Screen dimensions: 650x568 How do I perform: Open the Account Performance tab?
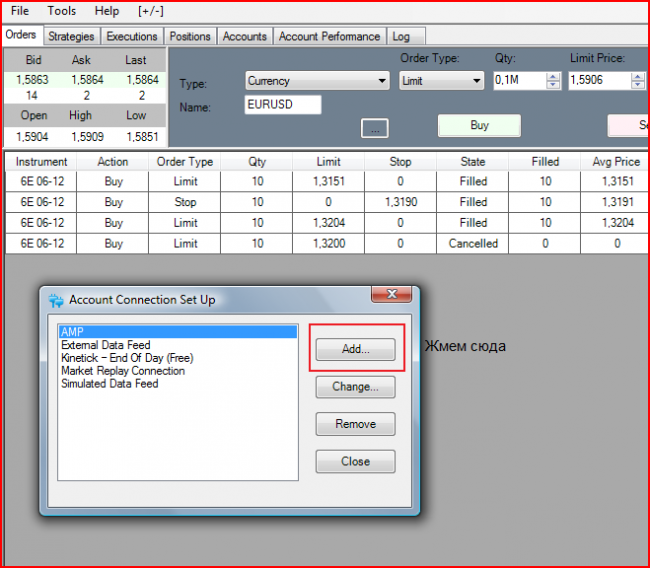click(329, 37)
